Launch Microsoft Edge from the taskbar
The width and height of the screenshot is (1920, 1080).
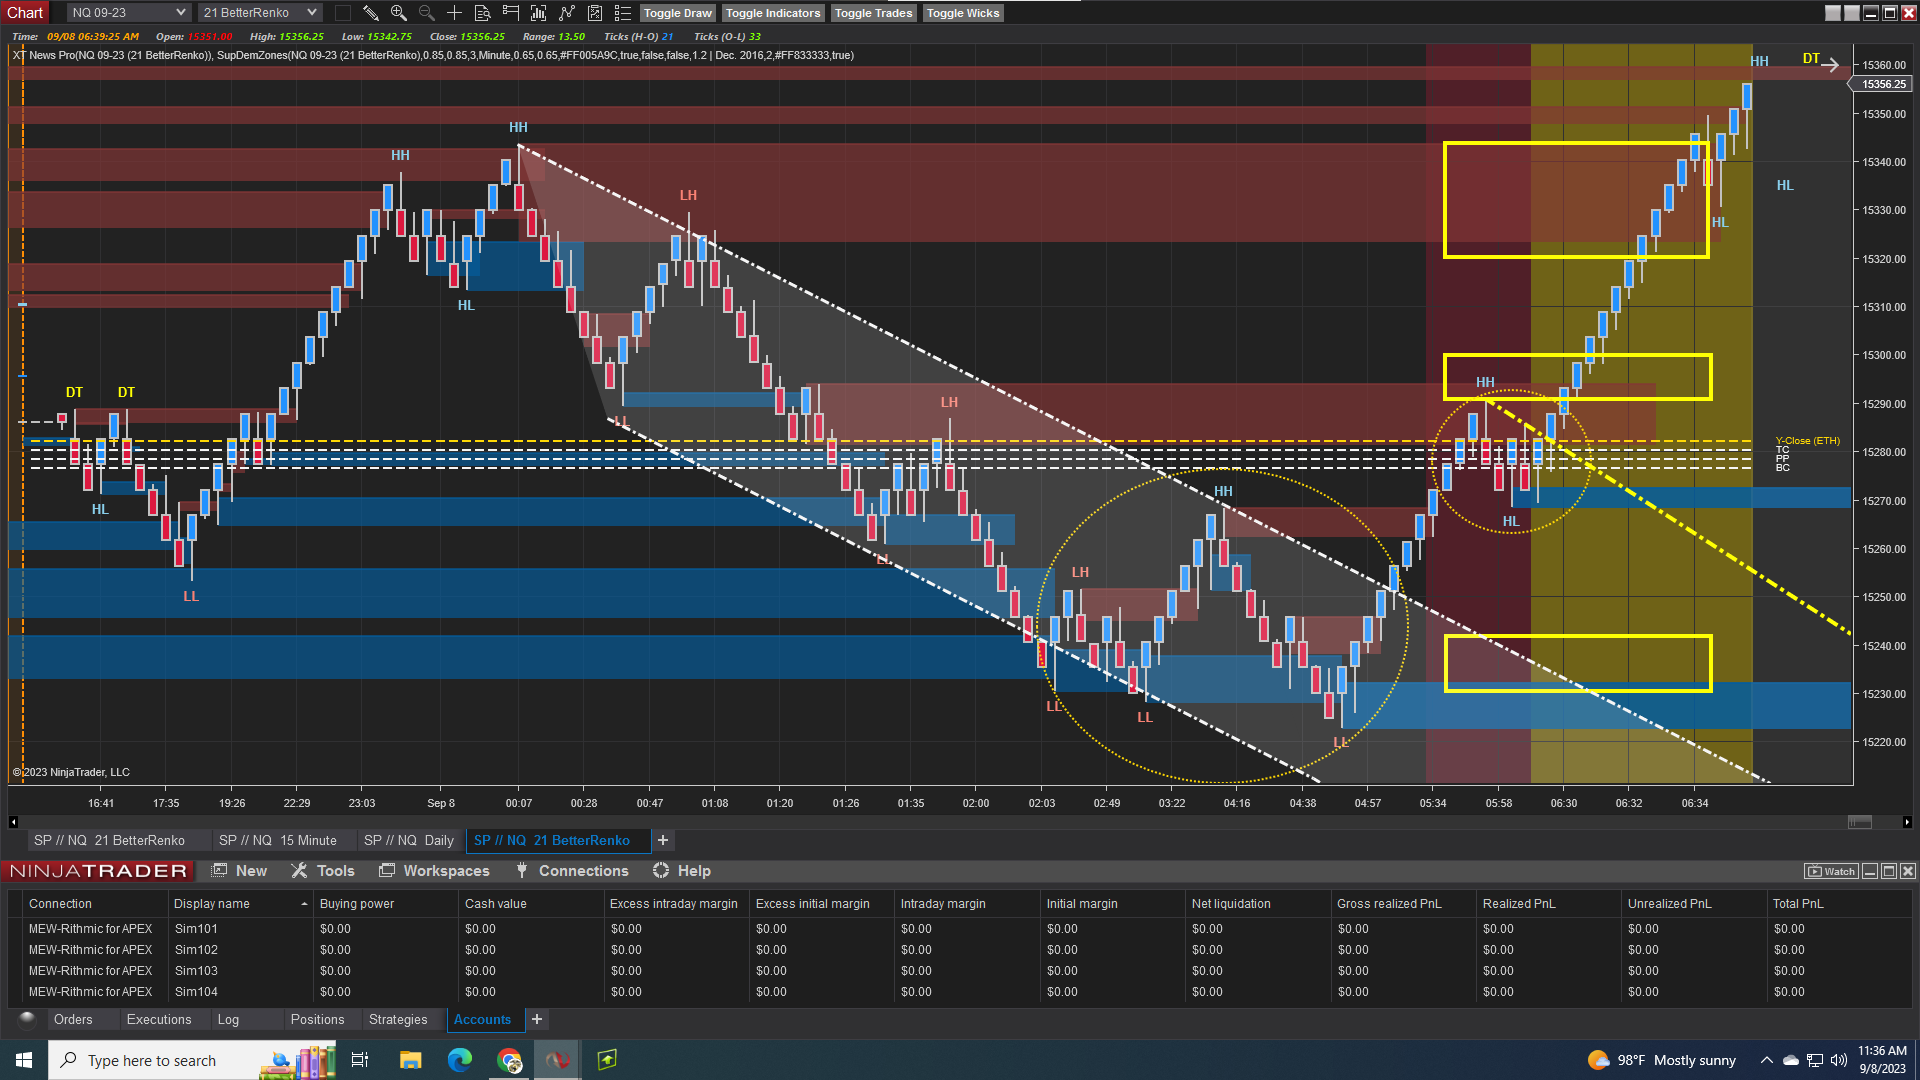click(x=460, y=1060)
